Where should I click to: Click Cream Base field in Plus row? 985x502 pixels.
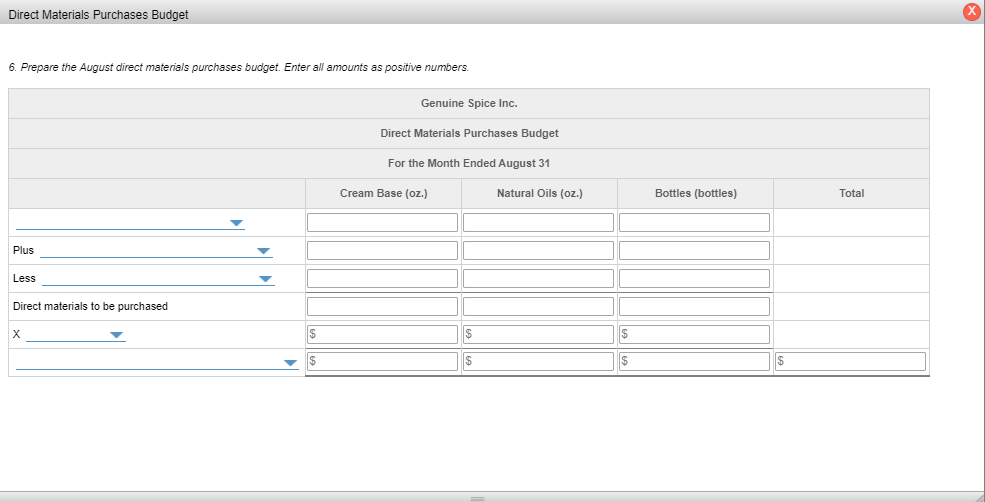pyautogui.click(x=383, y=250)
